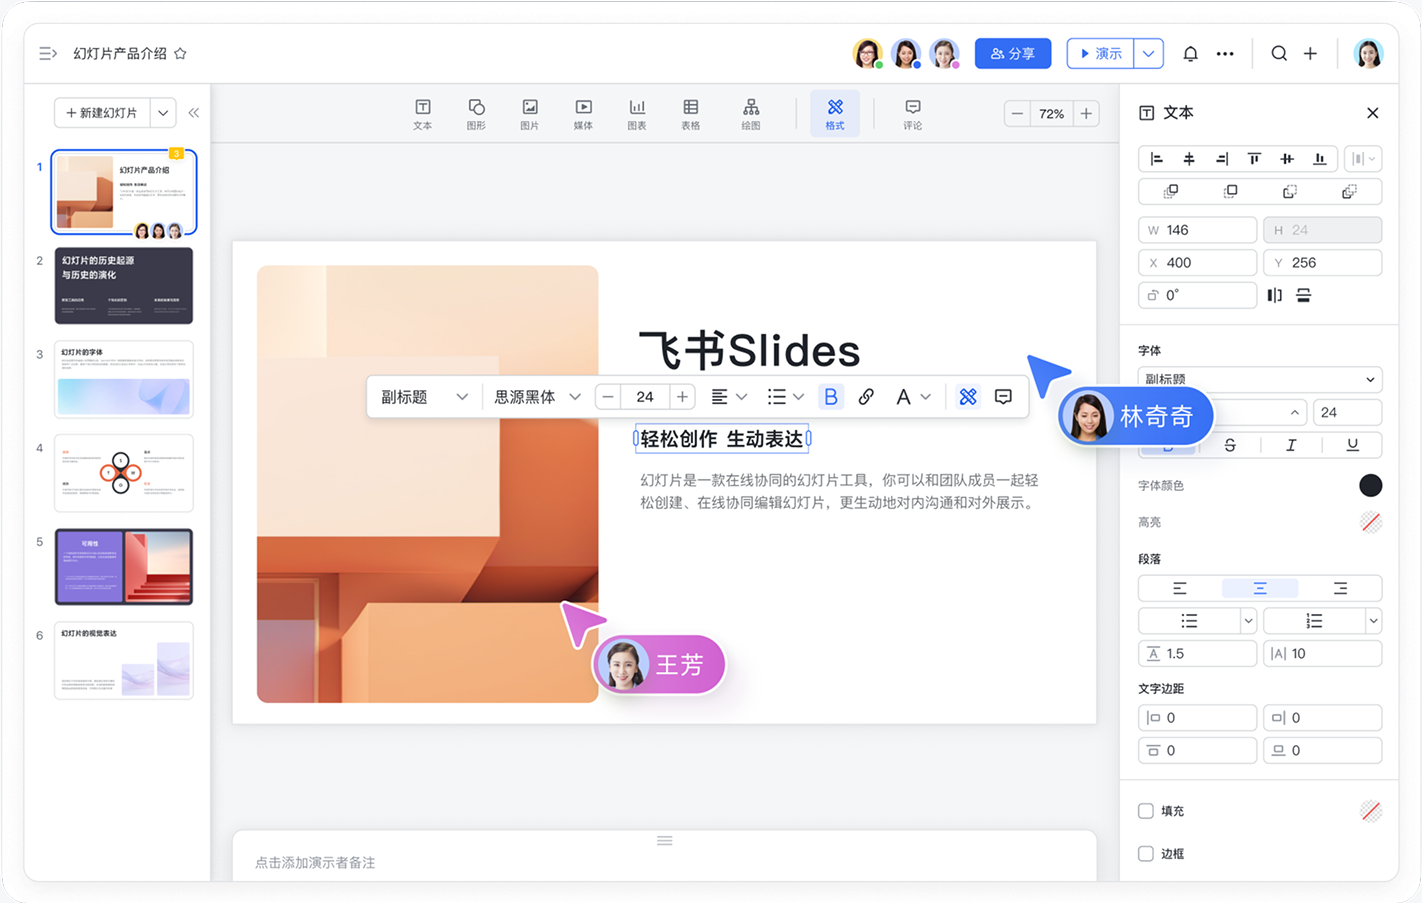Open the highlight (高亮) color swatch

[1371, 522]
